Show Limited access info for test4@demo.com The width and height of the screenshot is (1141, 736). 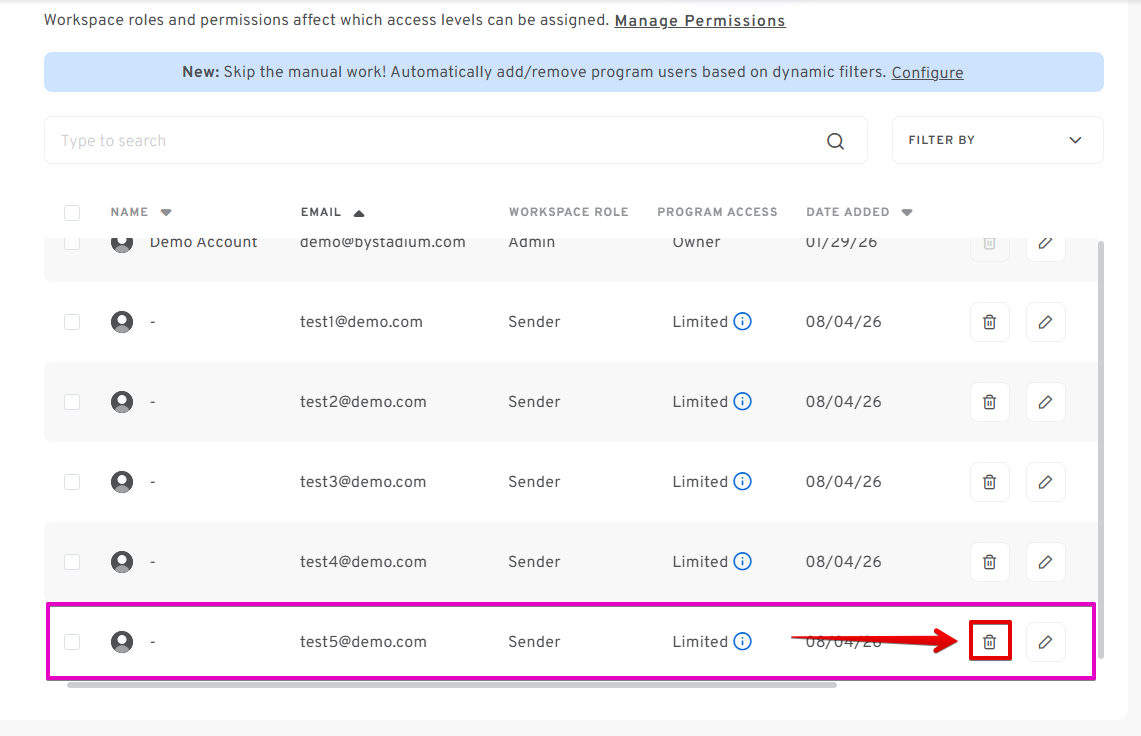742,561
